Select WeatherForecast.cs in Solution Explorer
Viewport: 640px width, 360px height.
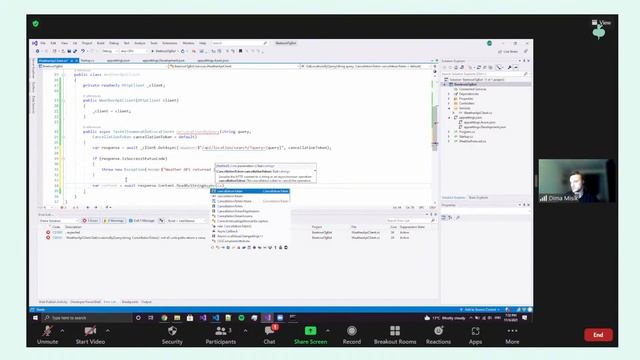coord(472,141)
